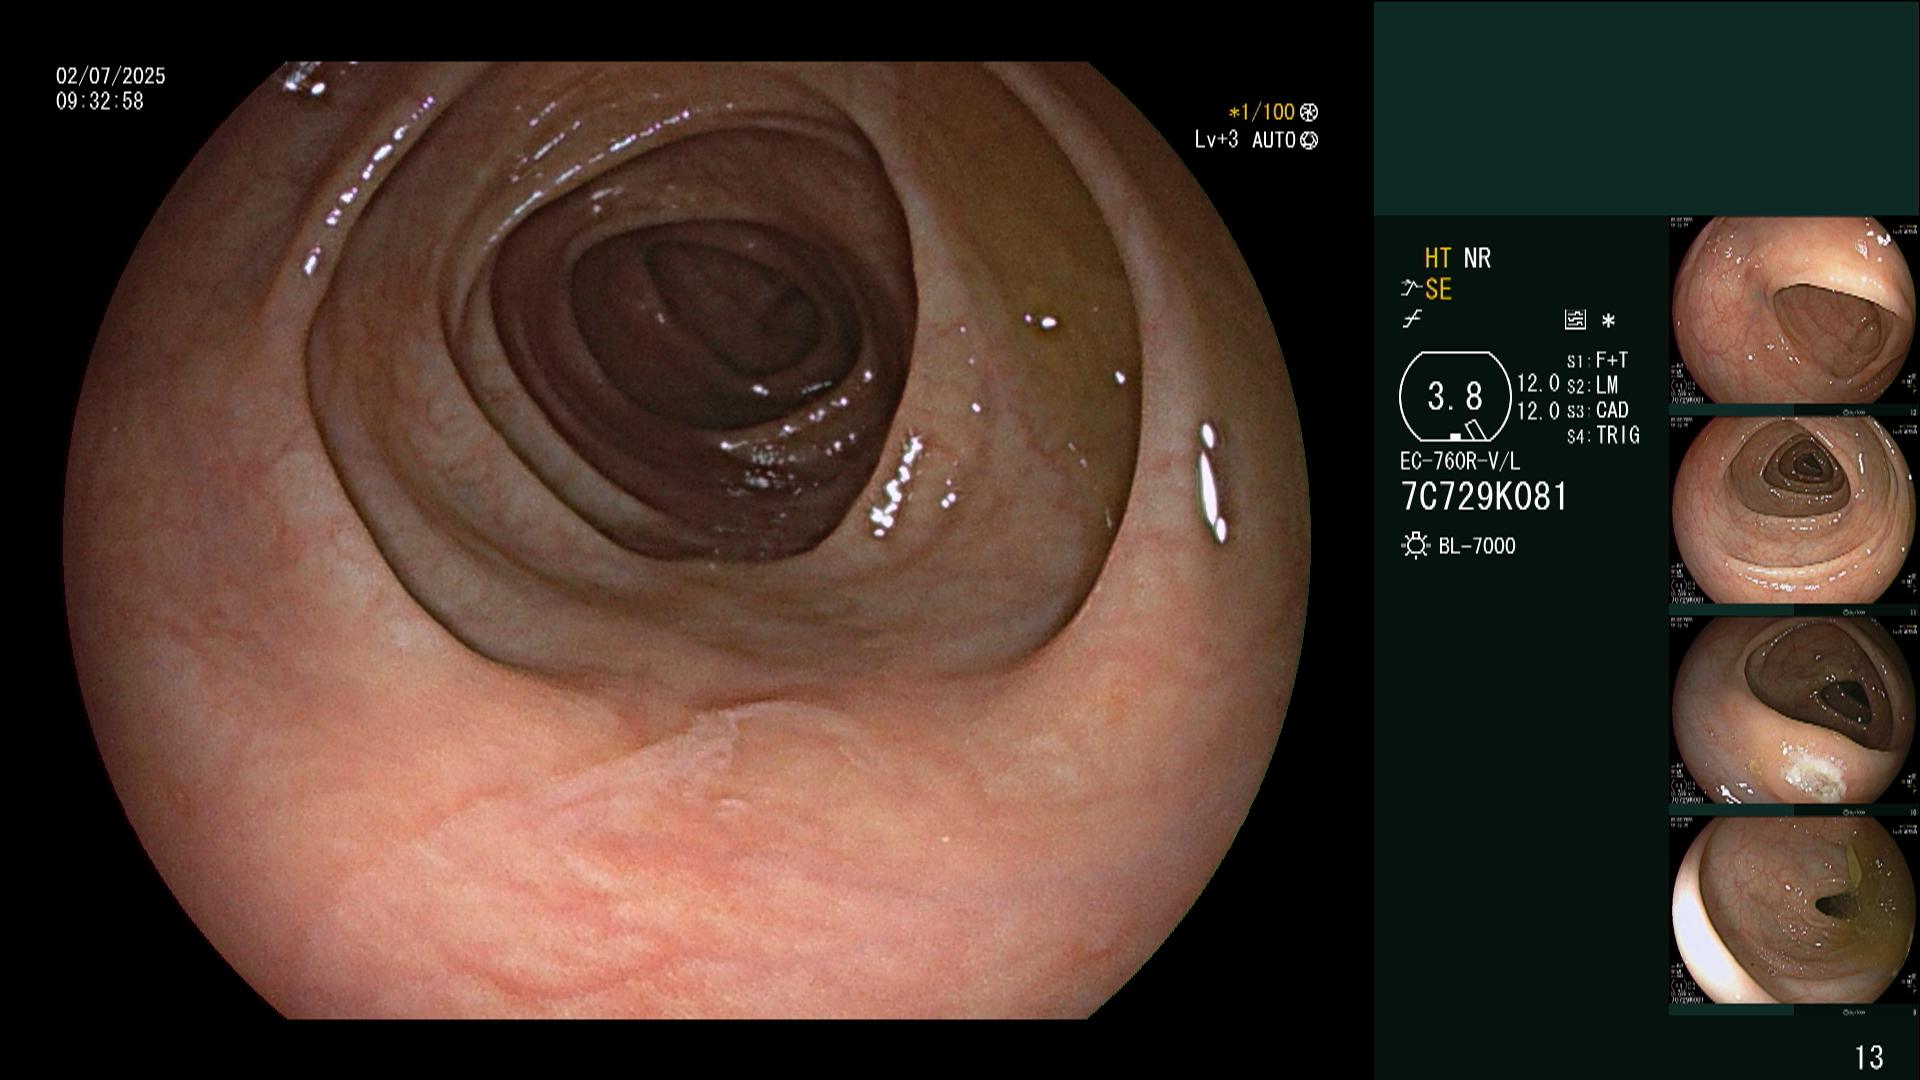Click the BL-7000 light source label
This screenshot has height=1080, width=1920.
(1477, 546)
